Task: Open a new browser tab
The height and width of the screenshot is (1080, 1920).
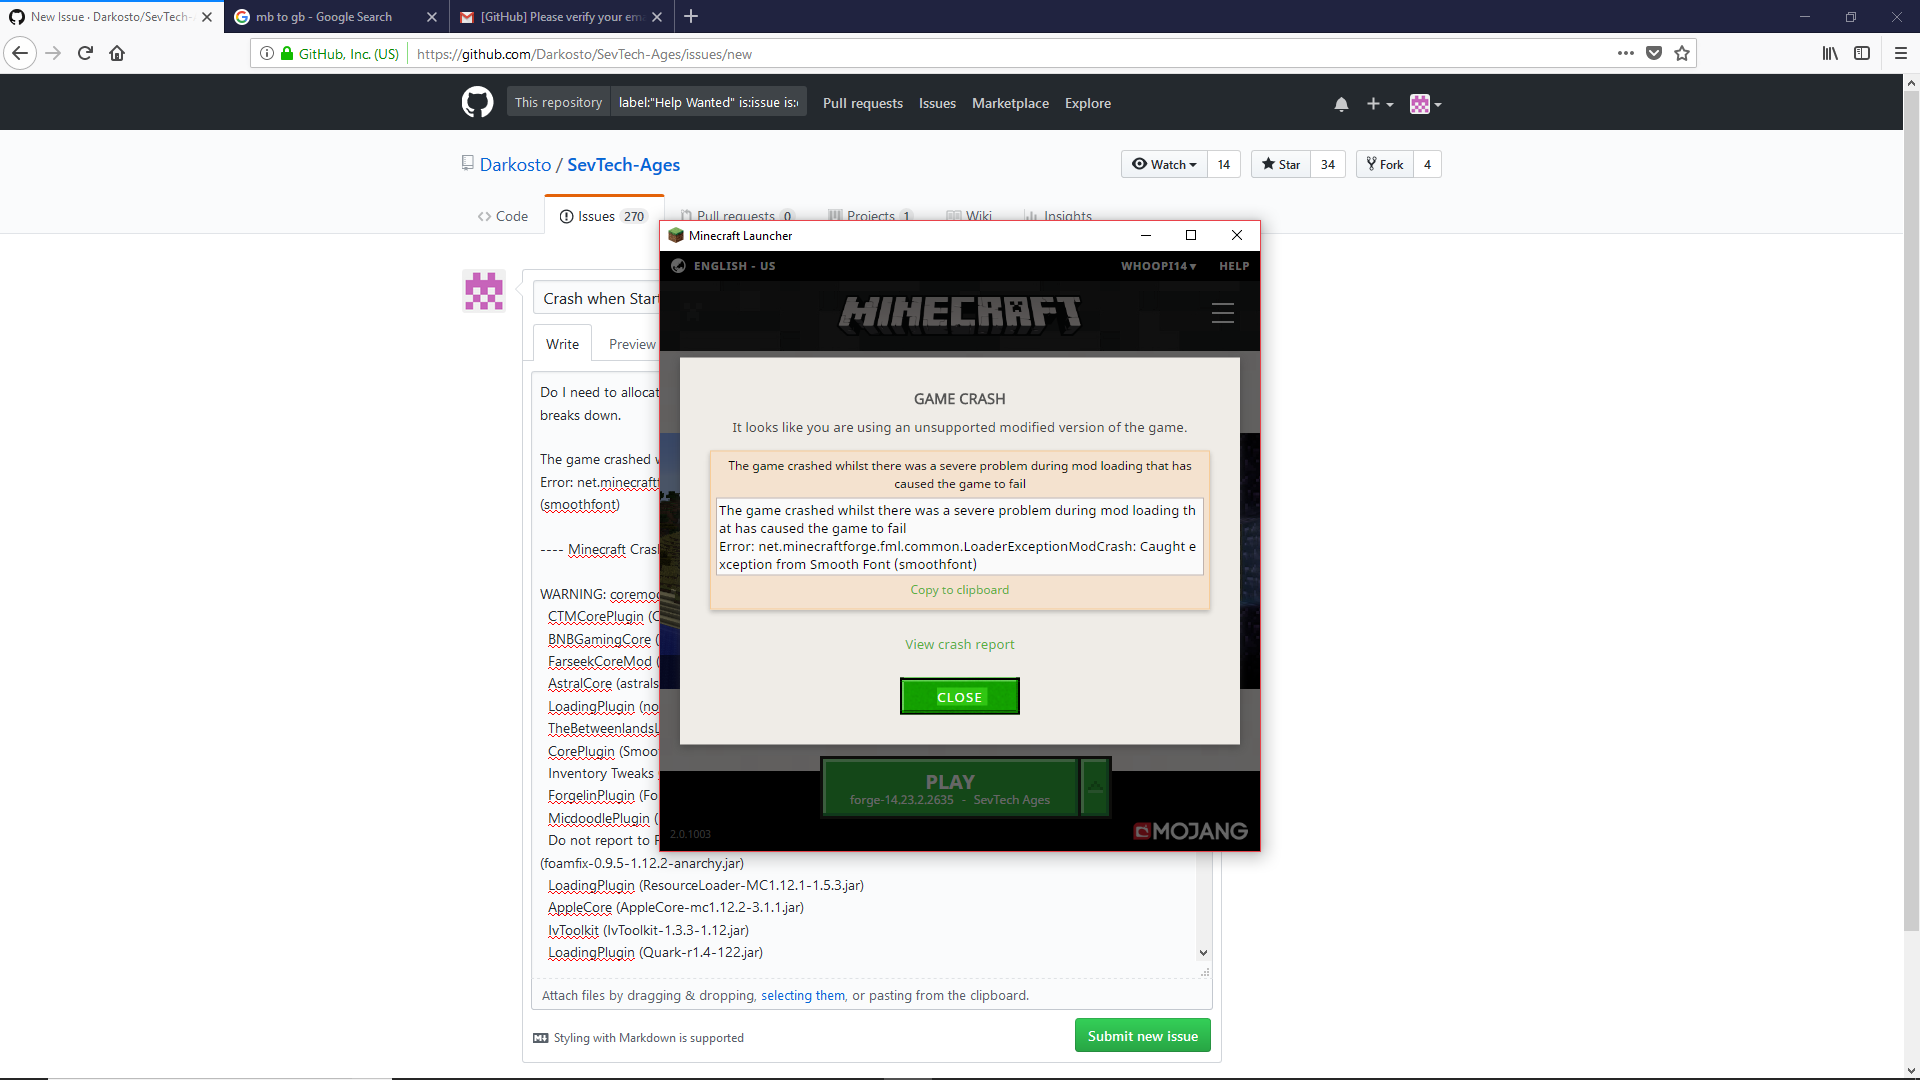Action: [x=691, y=16]
